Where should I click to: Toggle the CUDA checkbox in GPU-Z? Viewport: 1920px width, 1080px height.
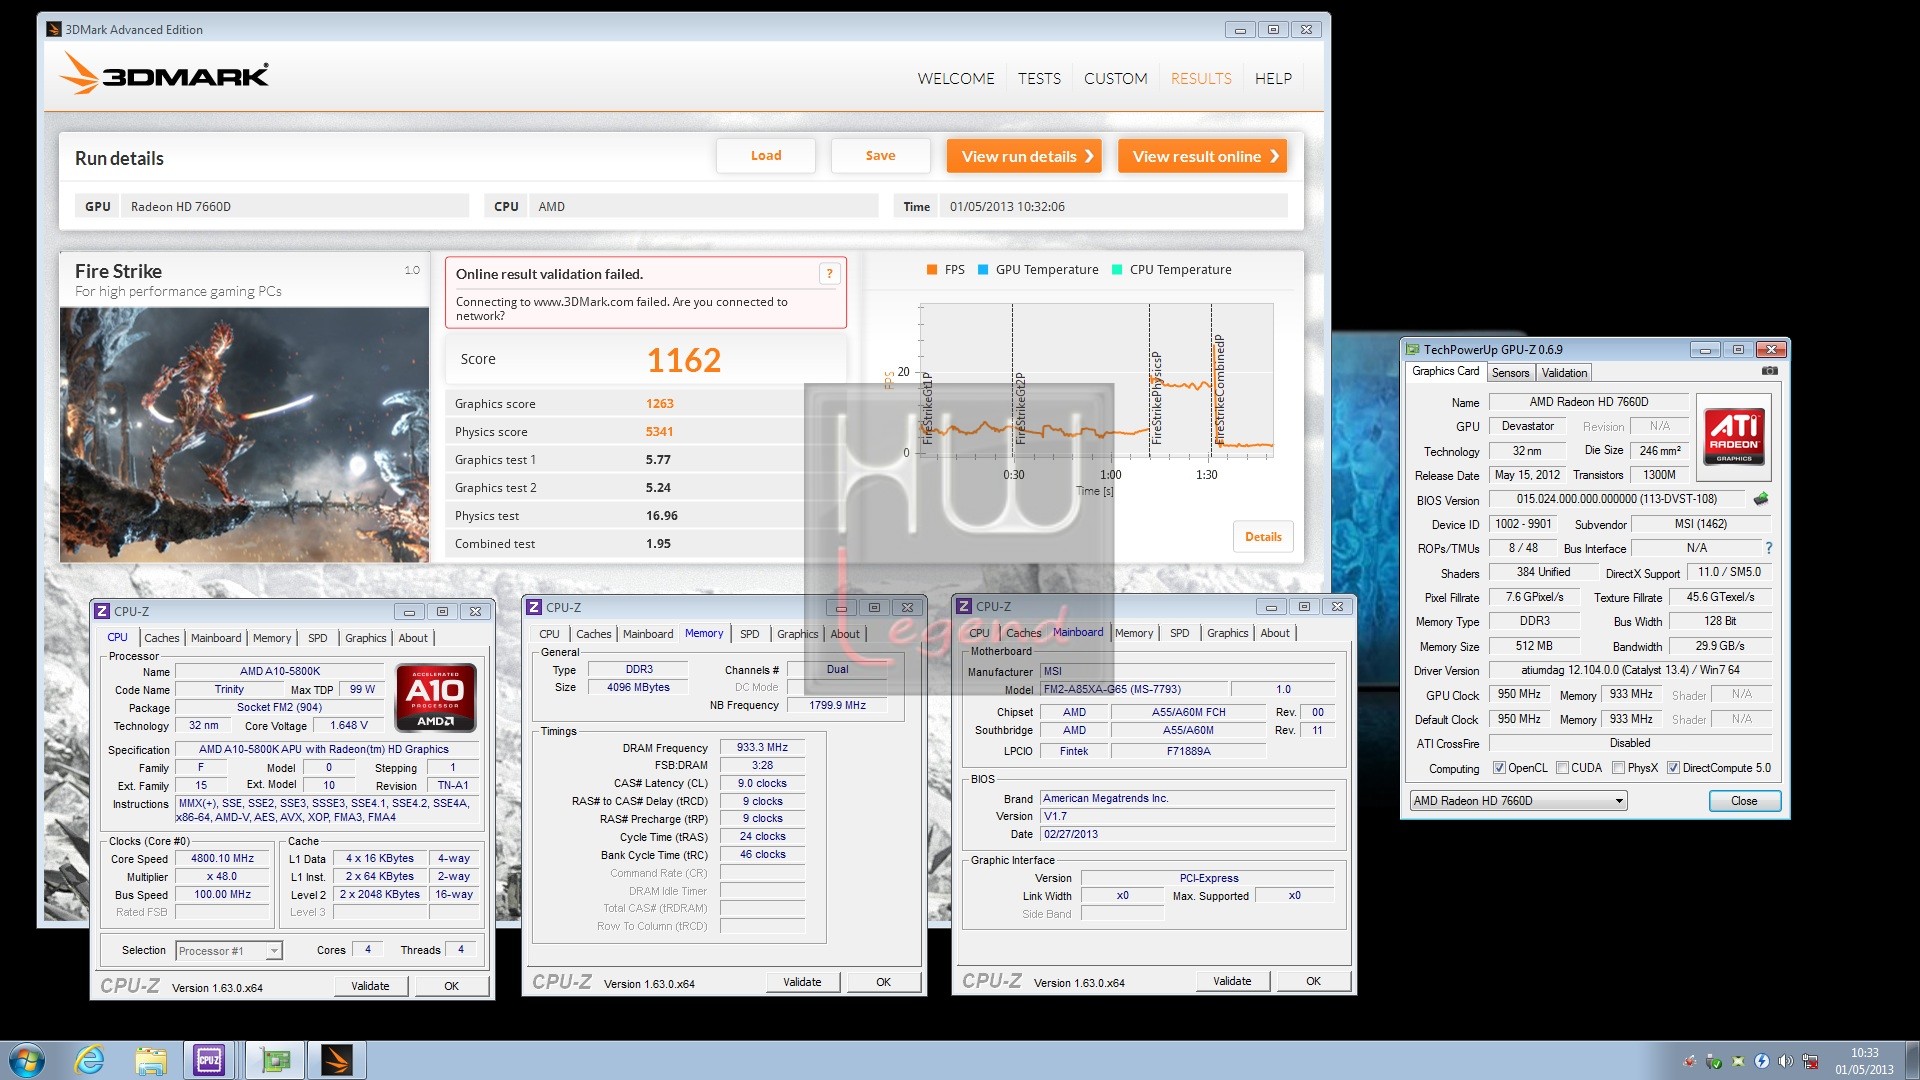pyautogui.click(x=1562, y=768)
